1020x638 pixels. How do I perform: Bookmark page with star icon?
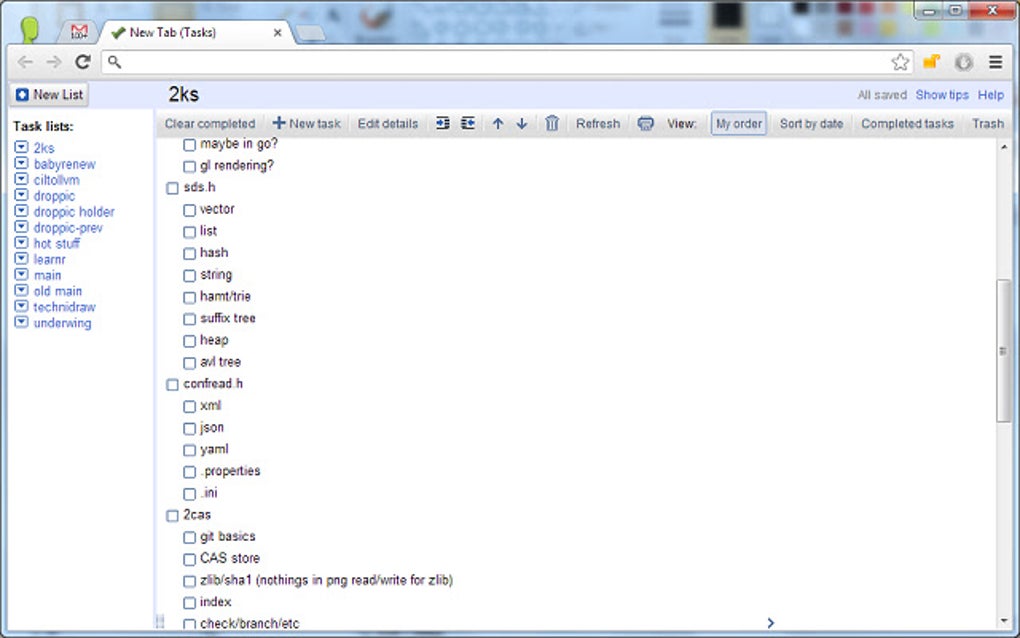(x=900, y=62)
